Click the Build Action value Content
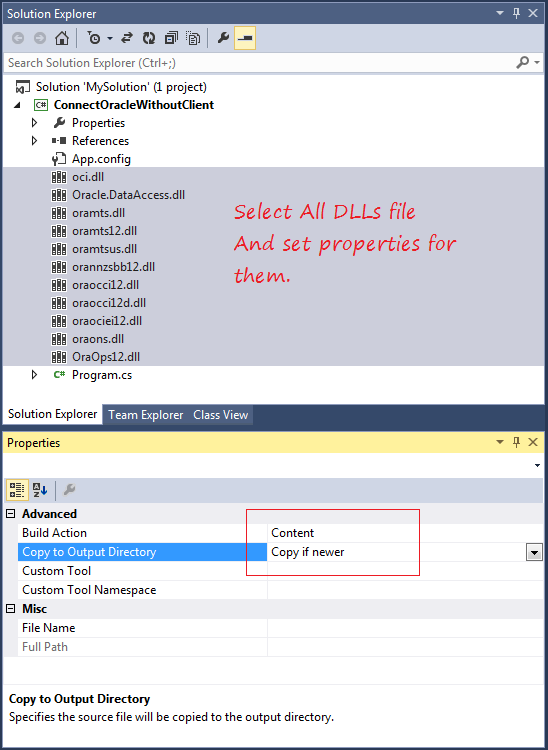Screen dimensions: 548x750 [x=293, y=533]
